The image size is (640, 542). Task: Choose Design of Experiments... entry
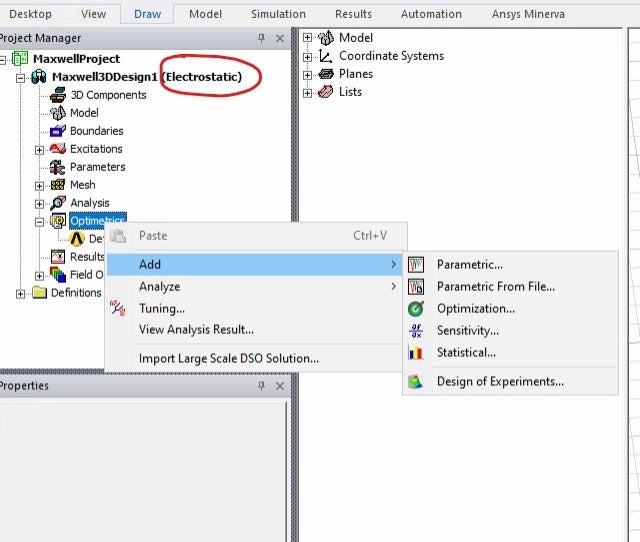[510, 382]
